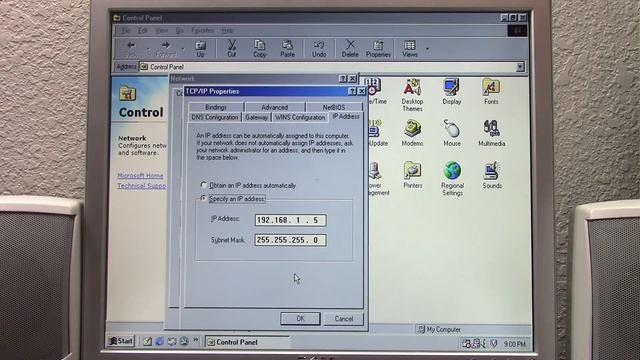Switch to the Advanced tab

274,107
